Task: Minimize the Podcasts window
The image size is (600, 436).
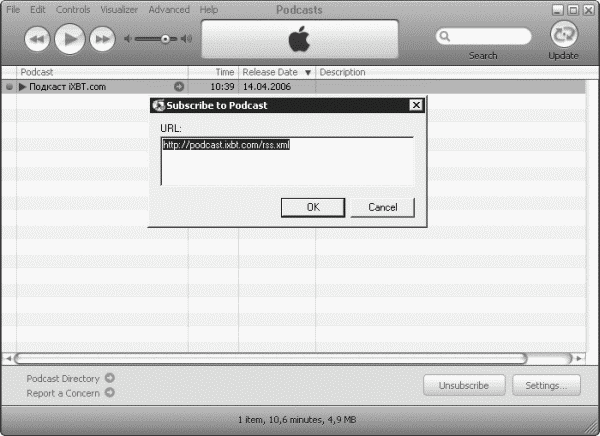Action: (x=558, y=10)
